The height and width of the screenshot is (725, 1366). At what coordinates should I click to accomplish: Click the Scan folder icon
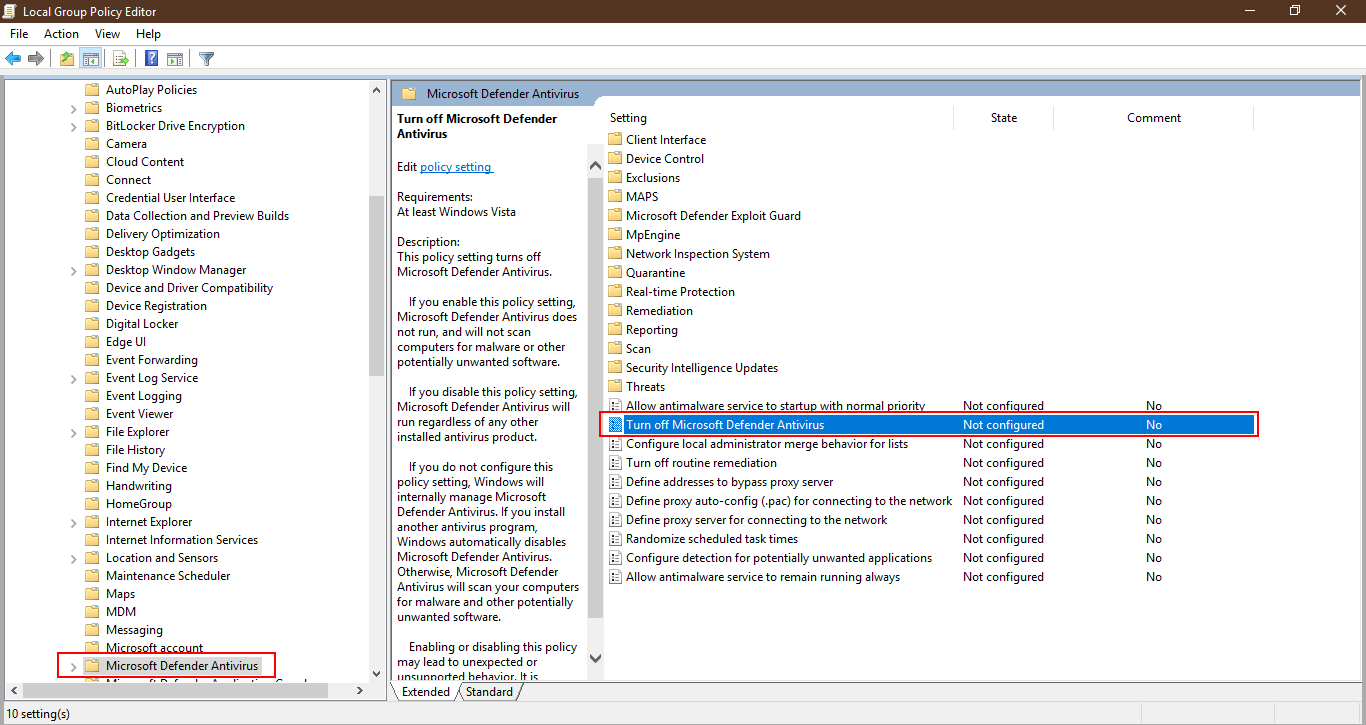coord(616,348)
